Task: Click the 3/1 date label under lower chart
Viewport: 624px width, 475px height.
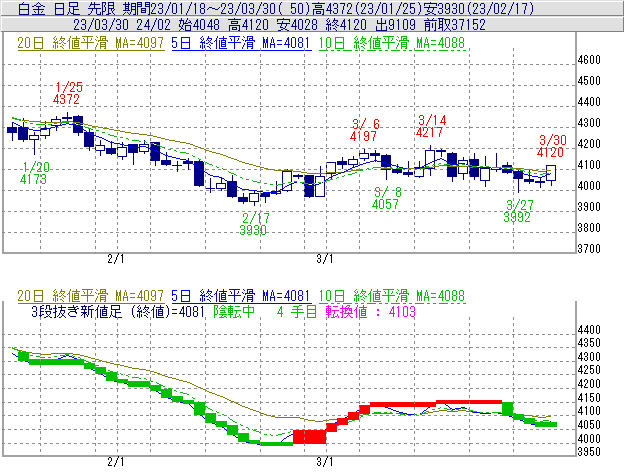Action: (x=325, y=462)
